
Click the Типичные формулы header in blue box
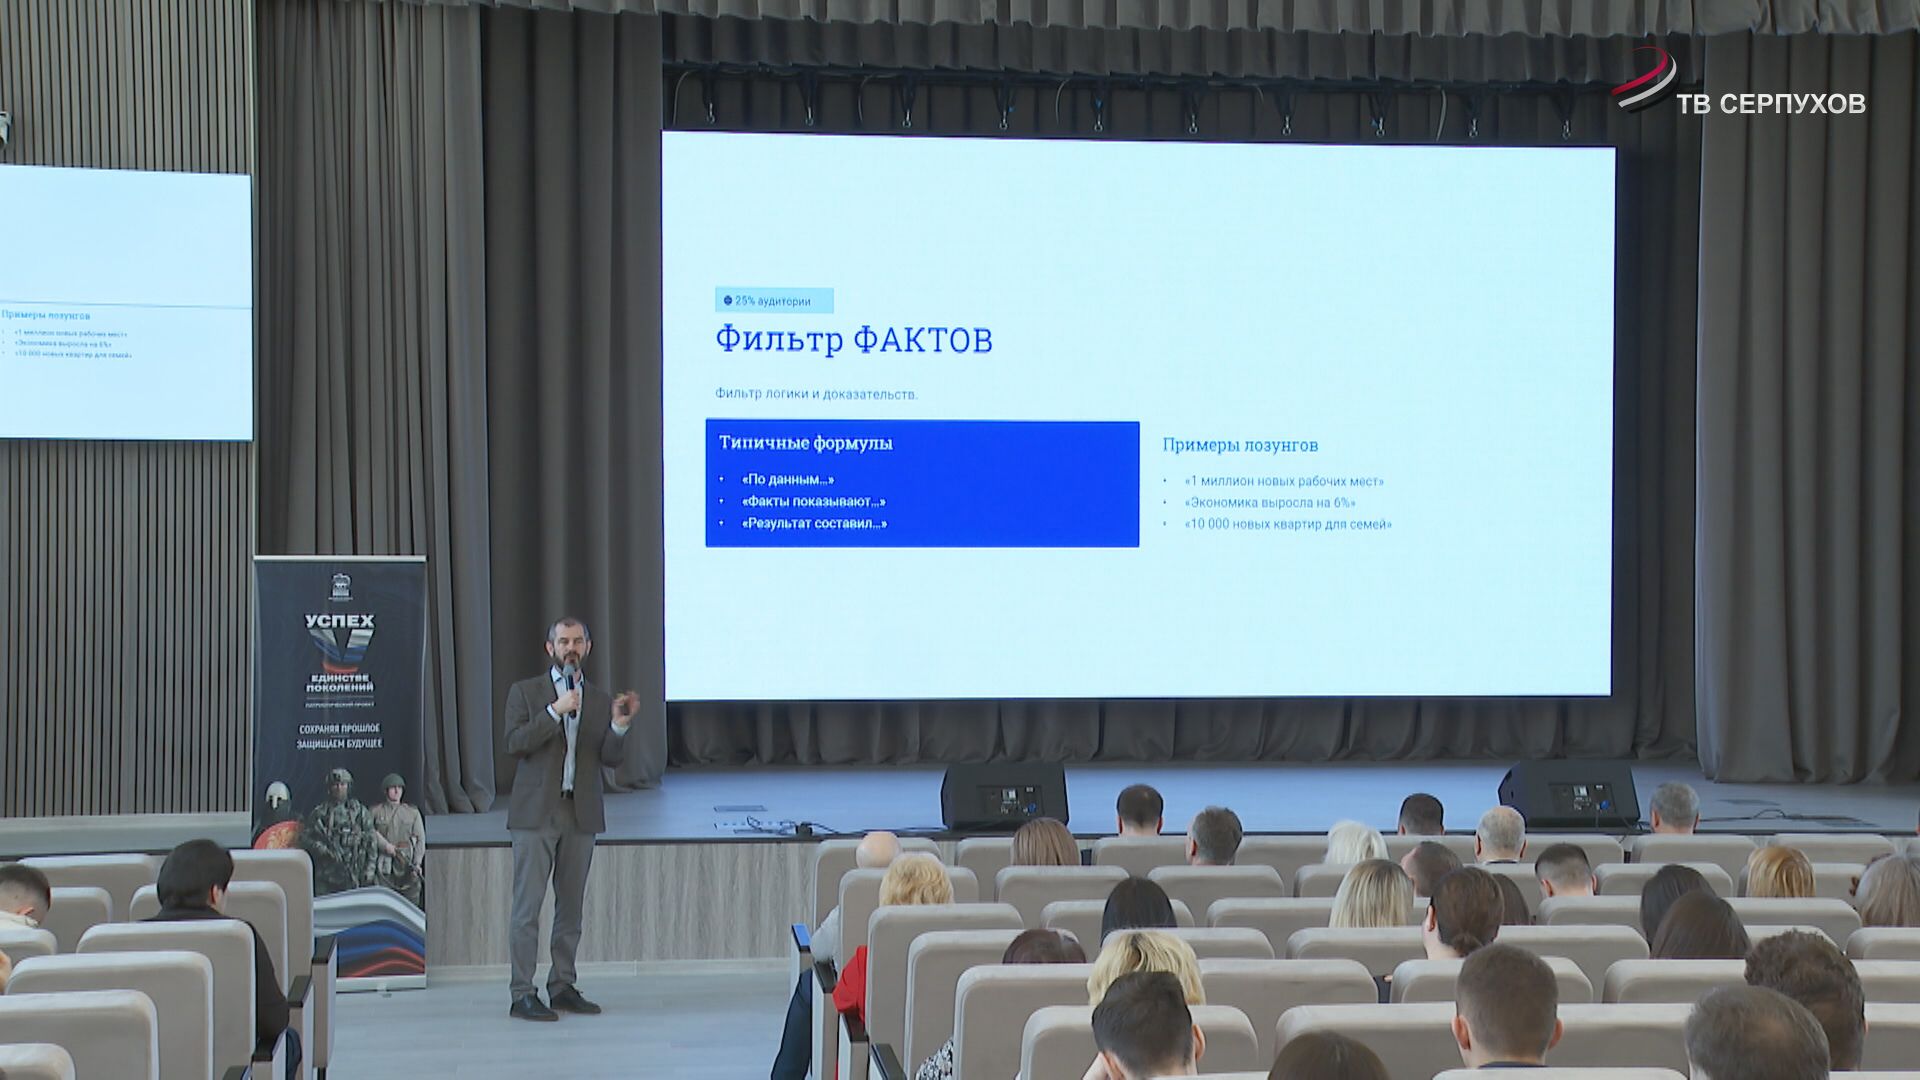coord(805,443)
